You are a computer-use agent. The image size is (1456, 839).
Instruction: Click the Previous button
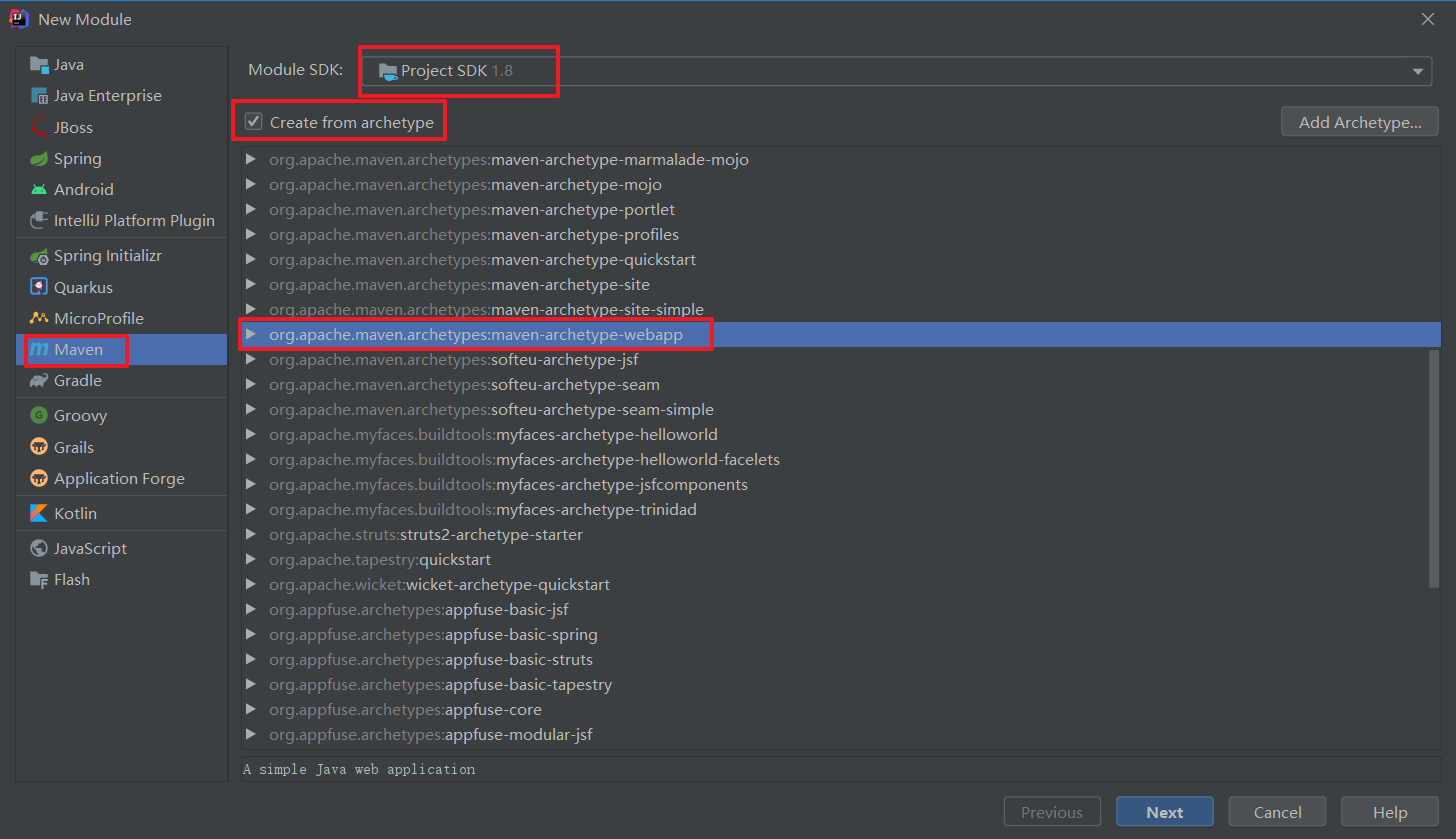coord(1052,812)
